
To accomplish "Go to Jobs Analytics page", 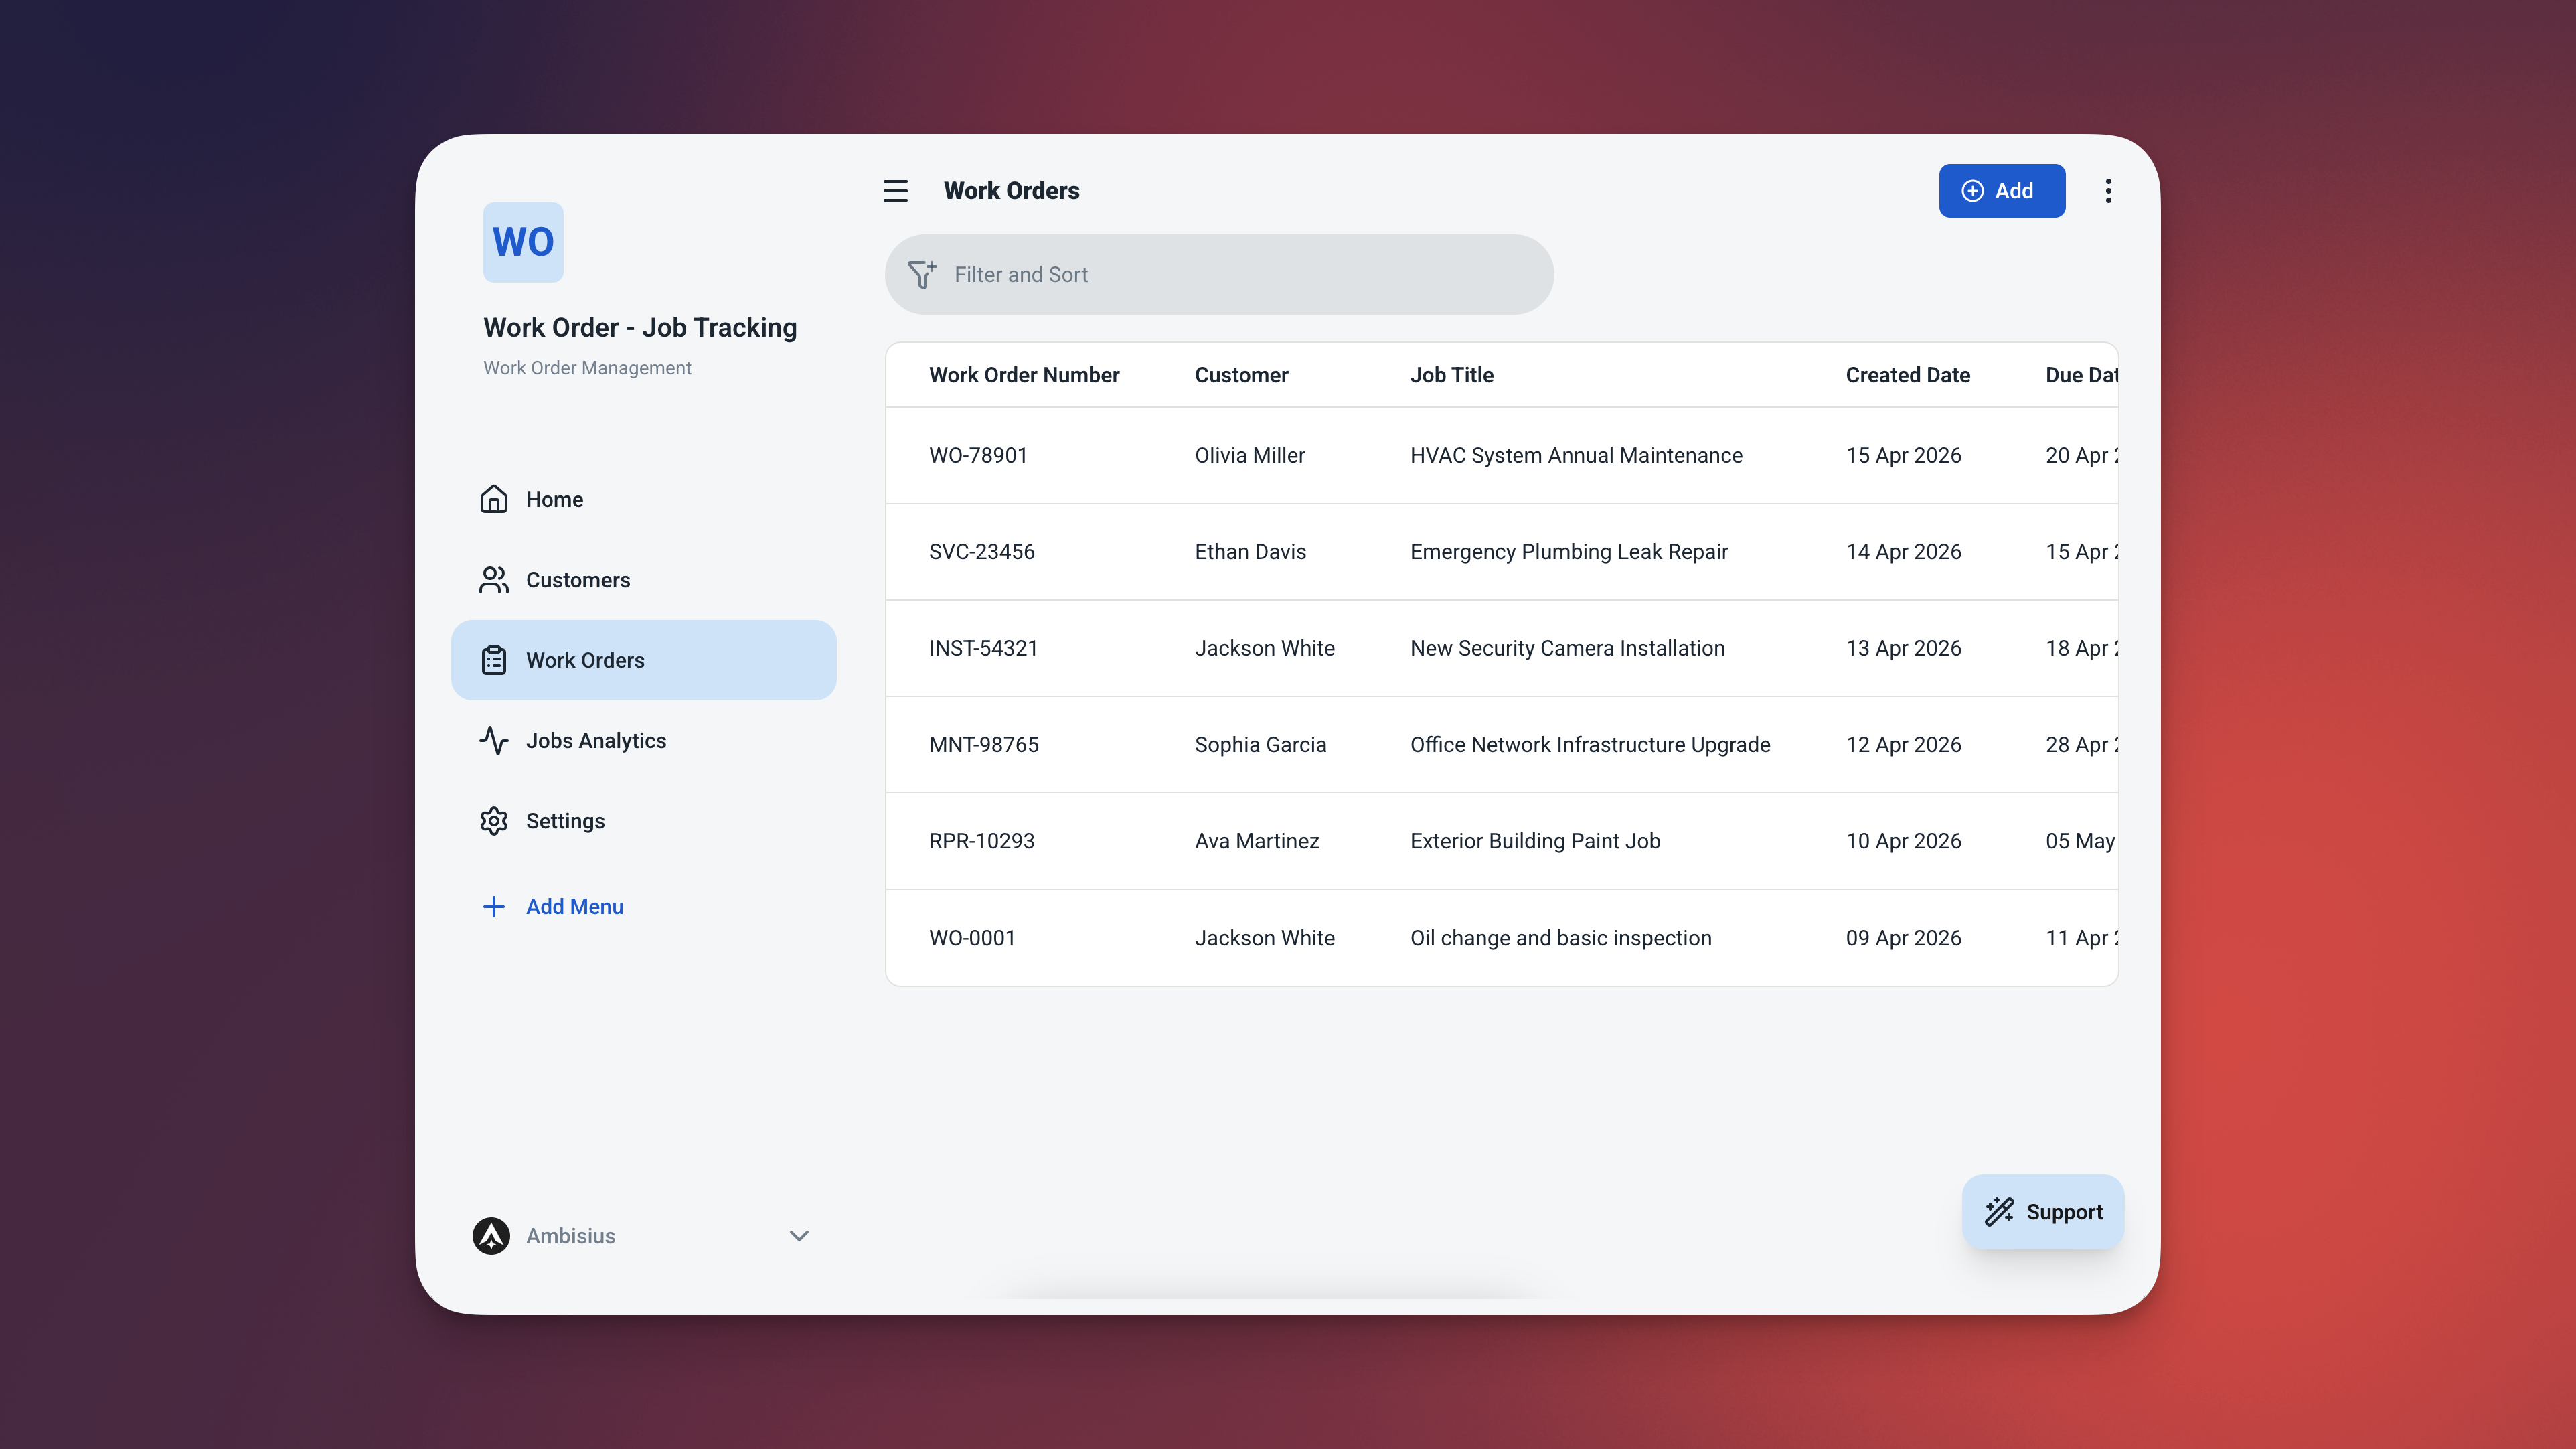I will 595,740.
